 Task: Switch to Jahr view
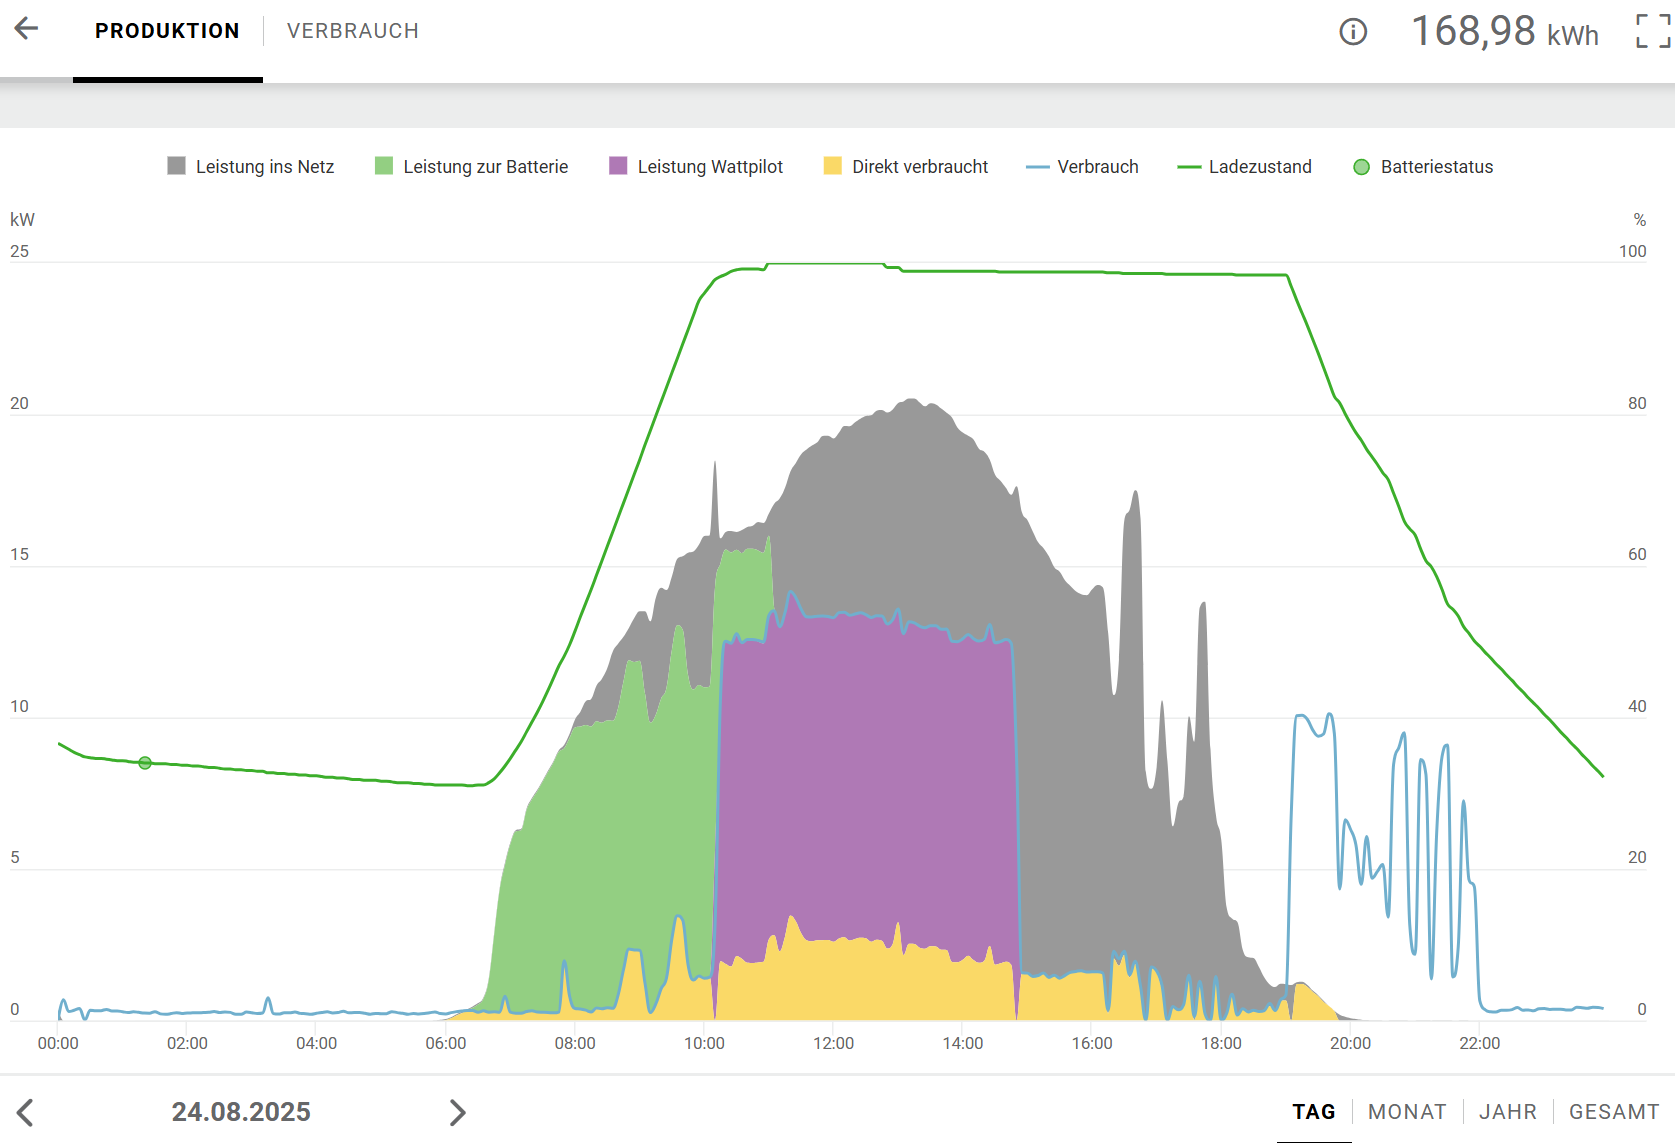(x=1507, y=1112)
